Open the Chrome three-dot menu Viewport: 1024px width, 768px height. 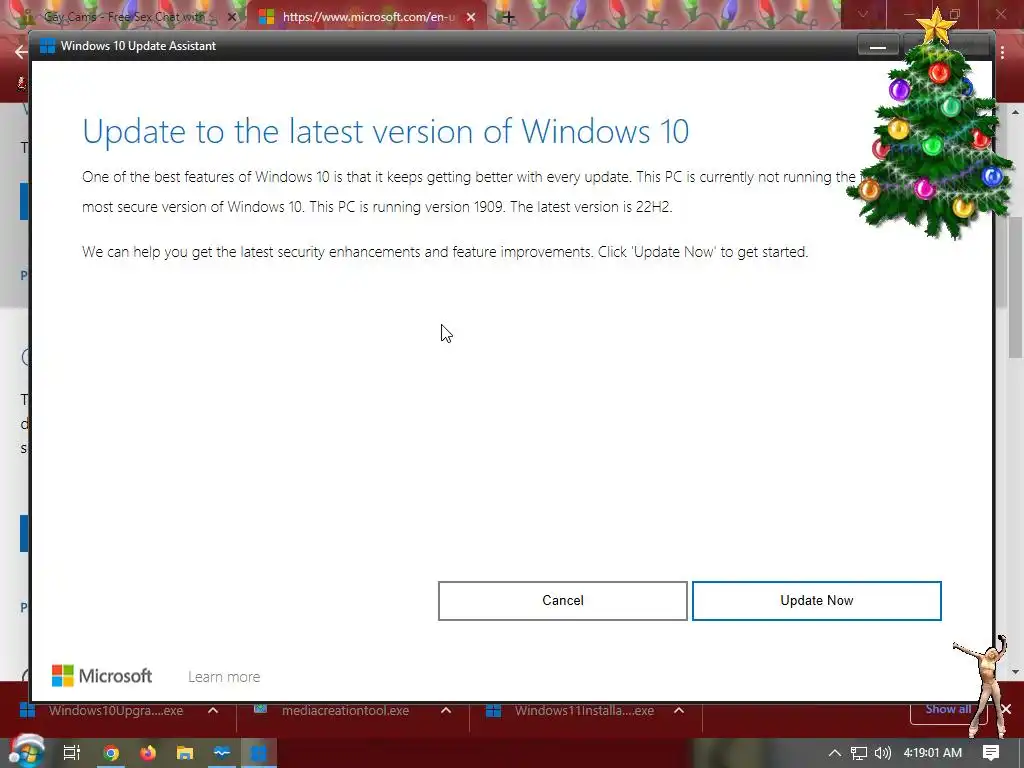pyautogui.click(x=1002, y=52)
